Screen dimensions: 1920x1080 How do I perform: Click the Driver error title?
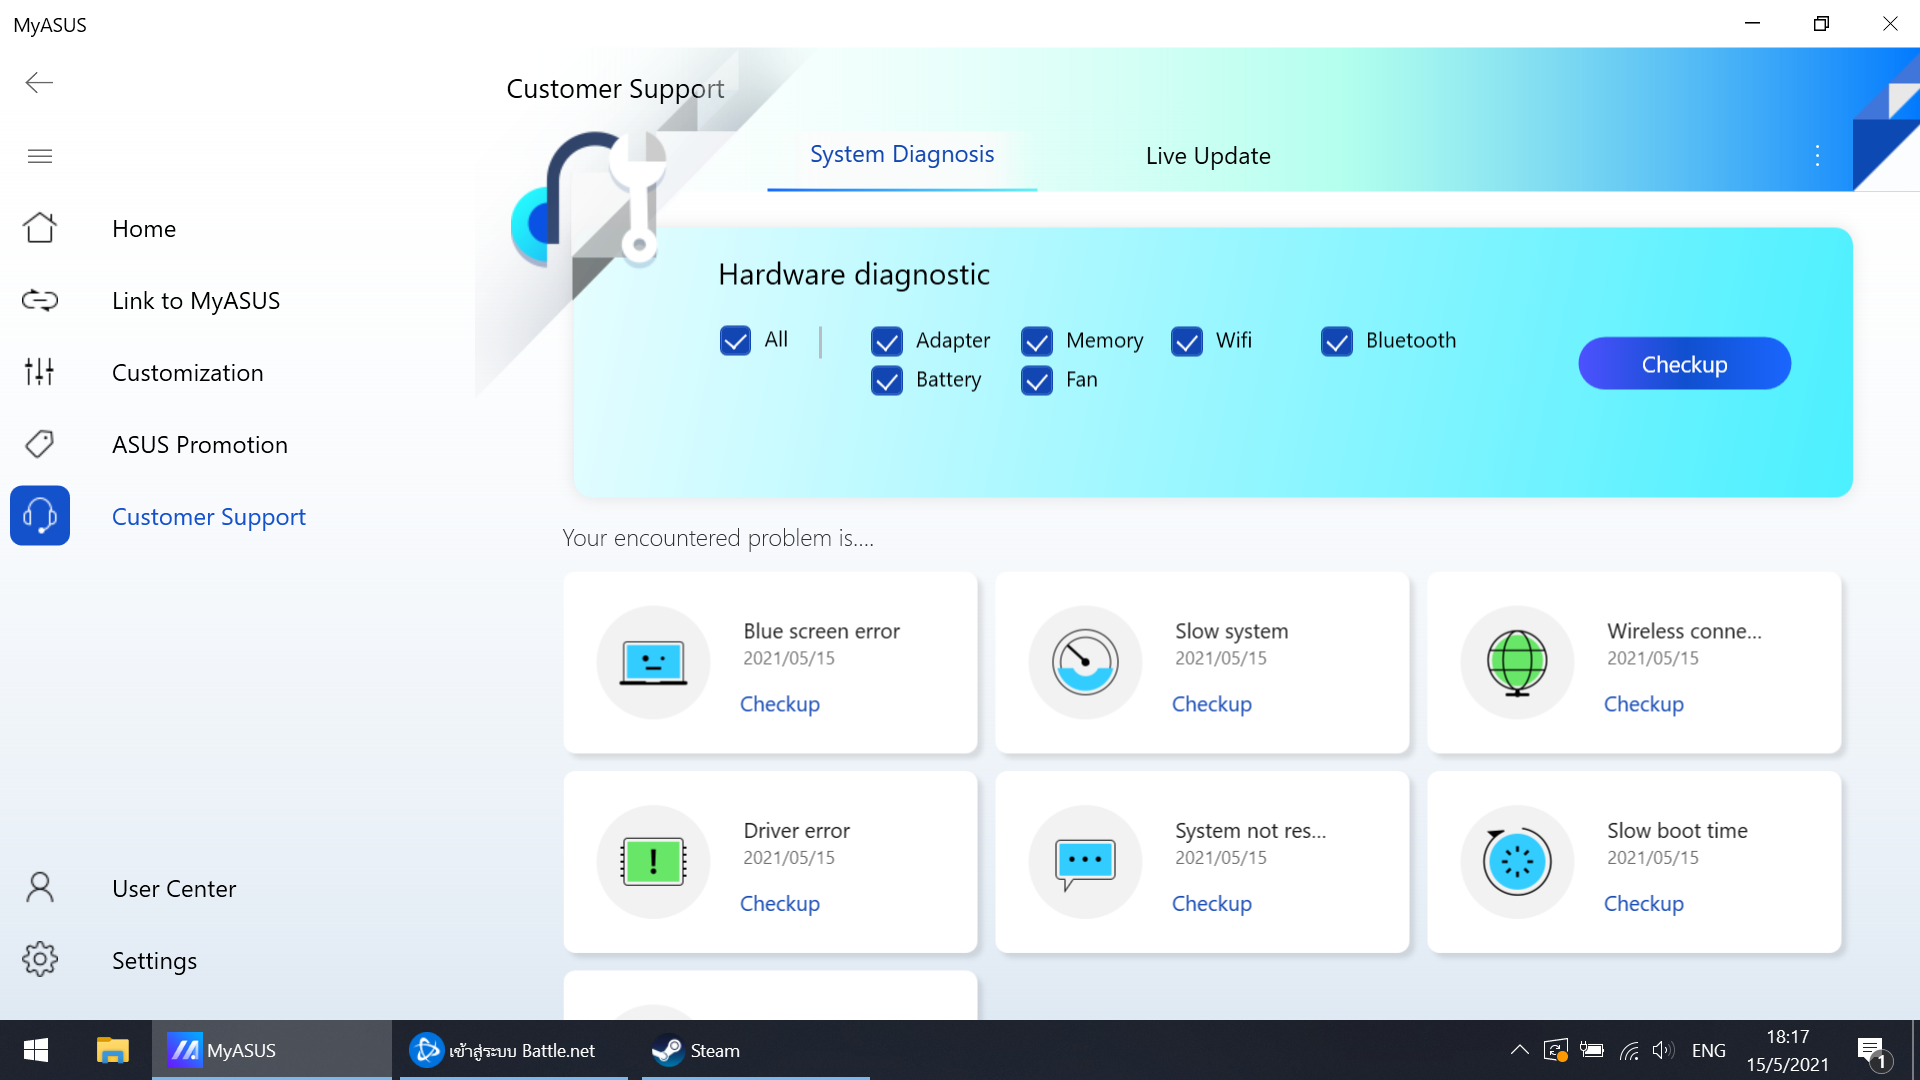pos(796,830)
